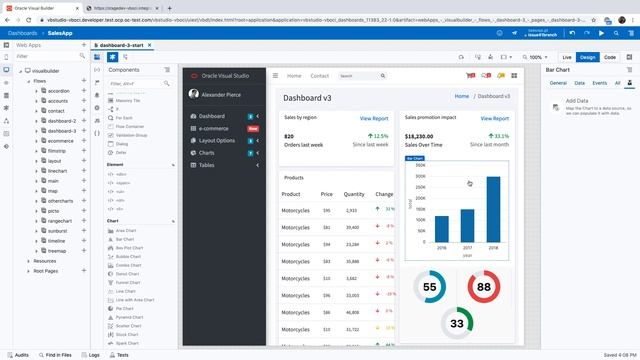Open the Data properties tab
The image size is (640, 360).
[580, 83]
